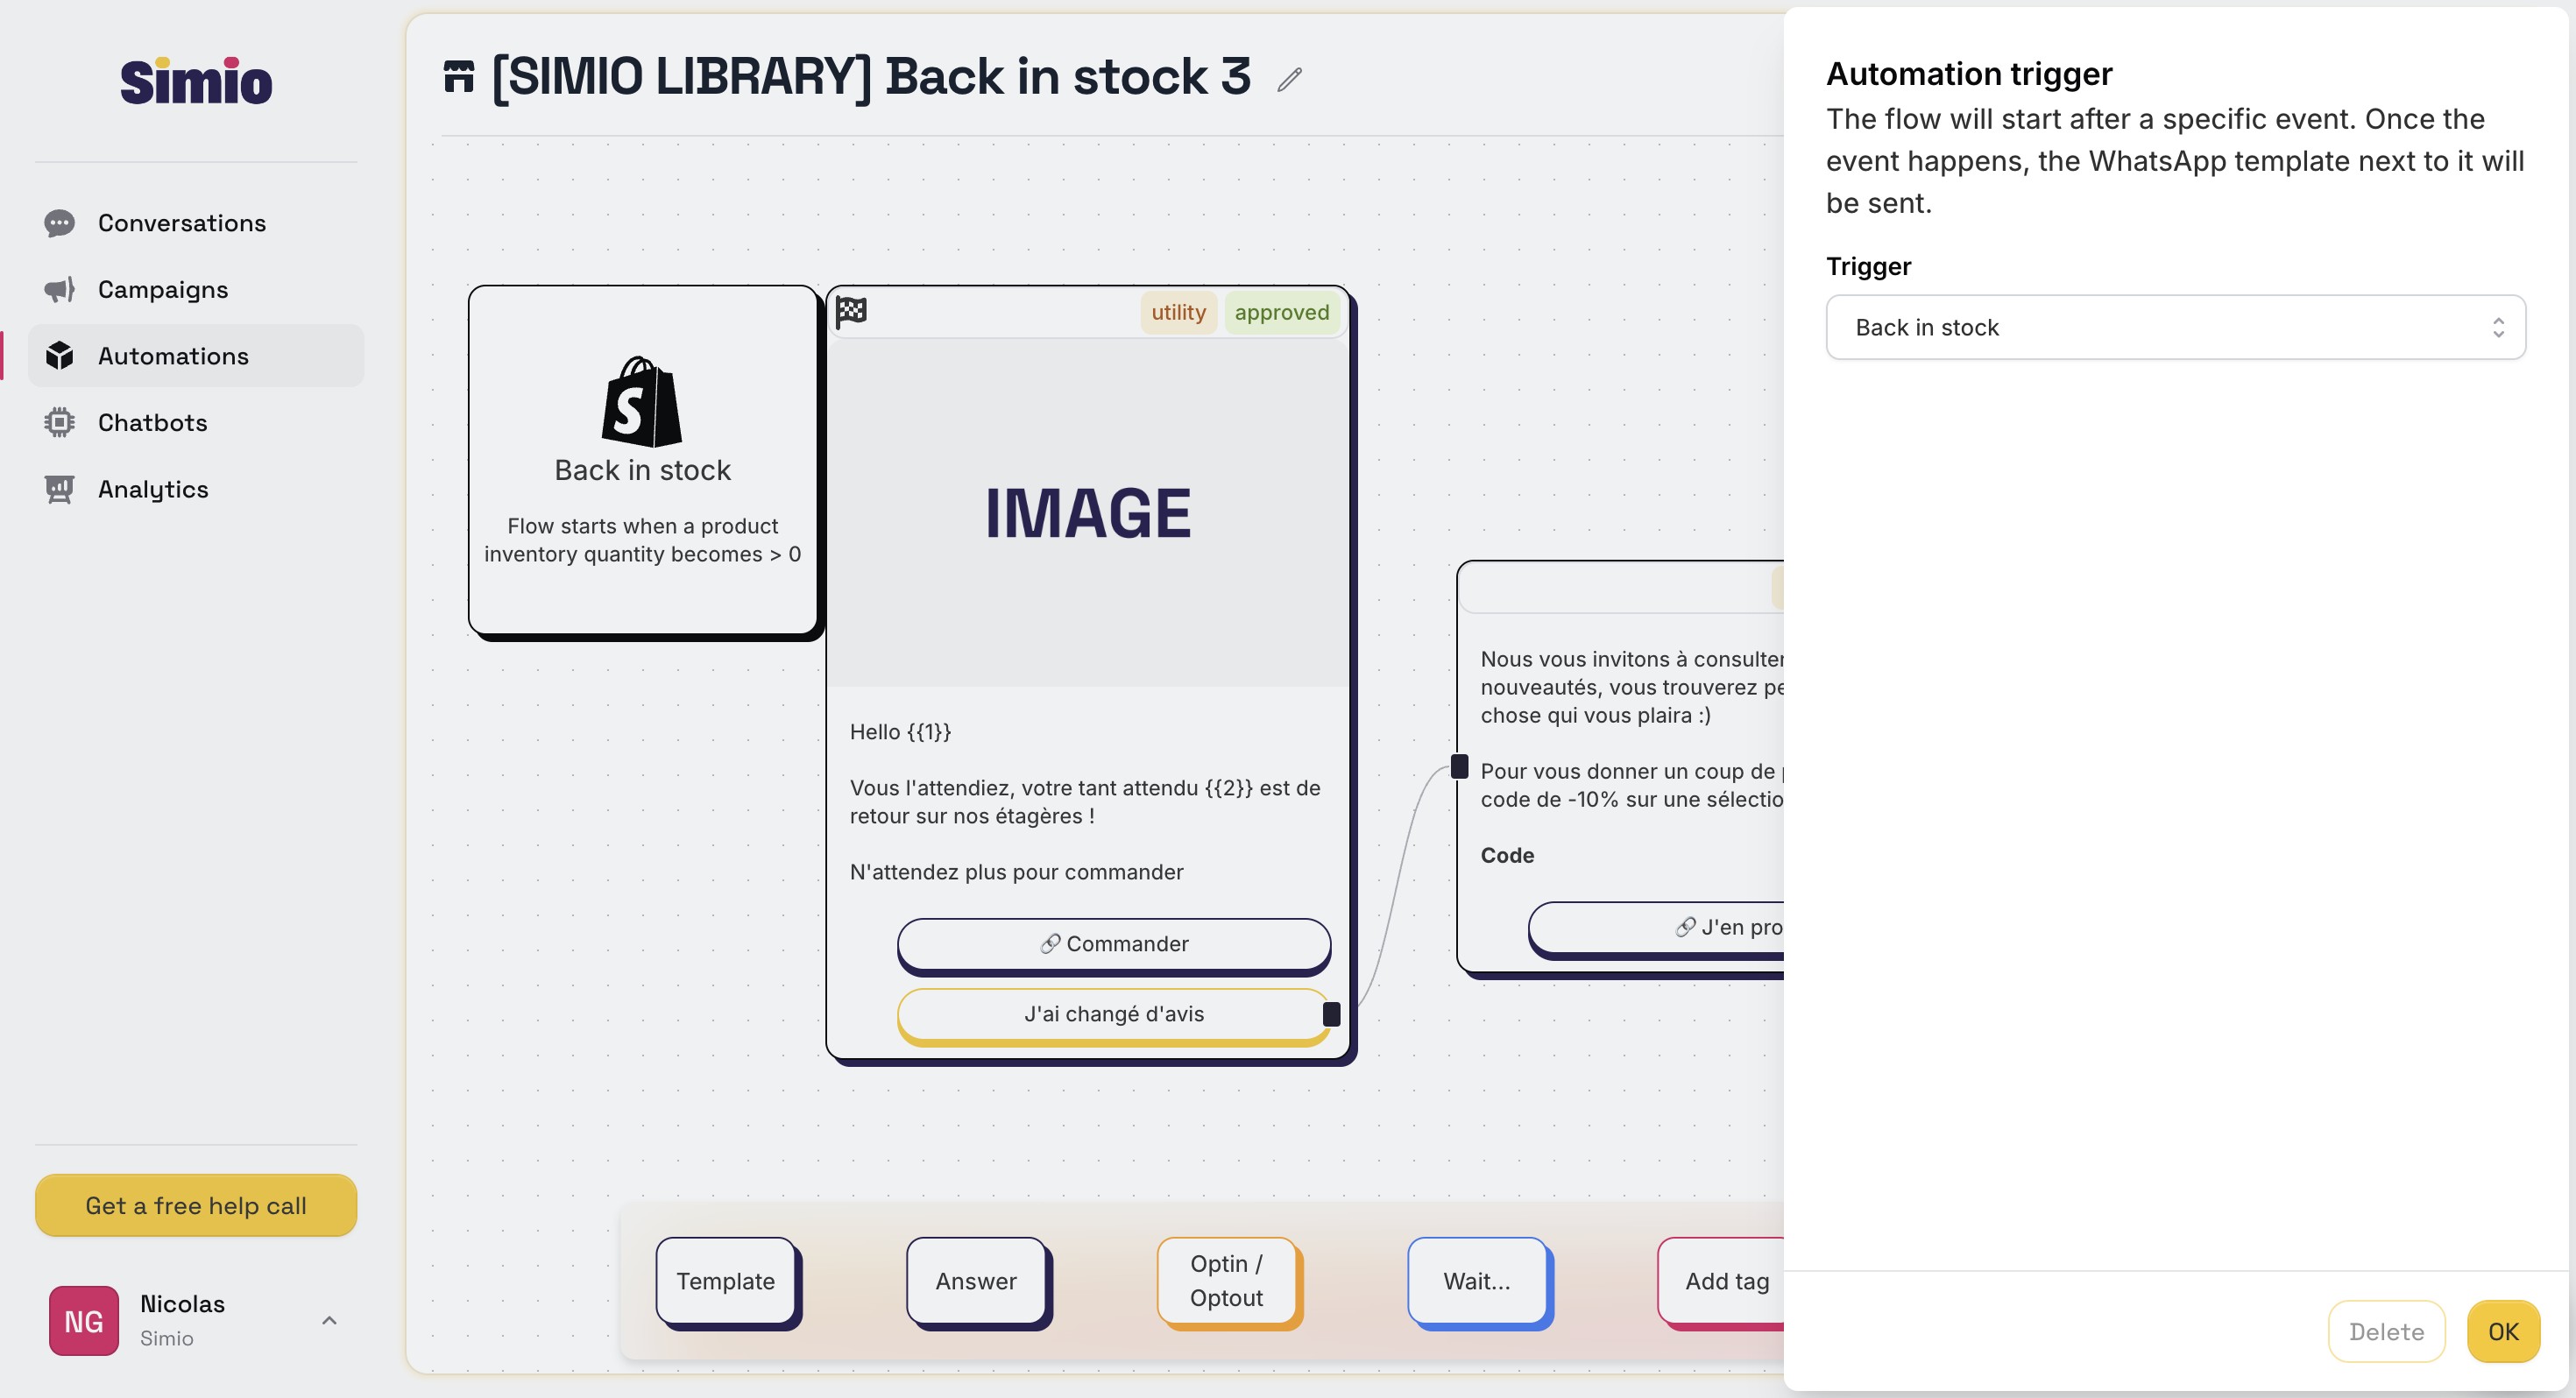Click the pencil icon beside the title
The height and width of the screenshot is (1398, 2576).
(x=1289, y=79)
